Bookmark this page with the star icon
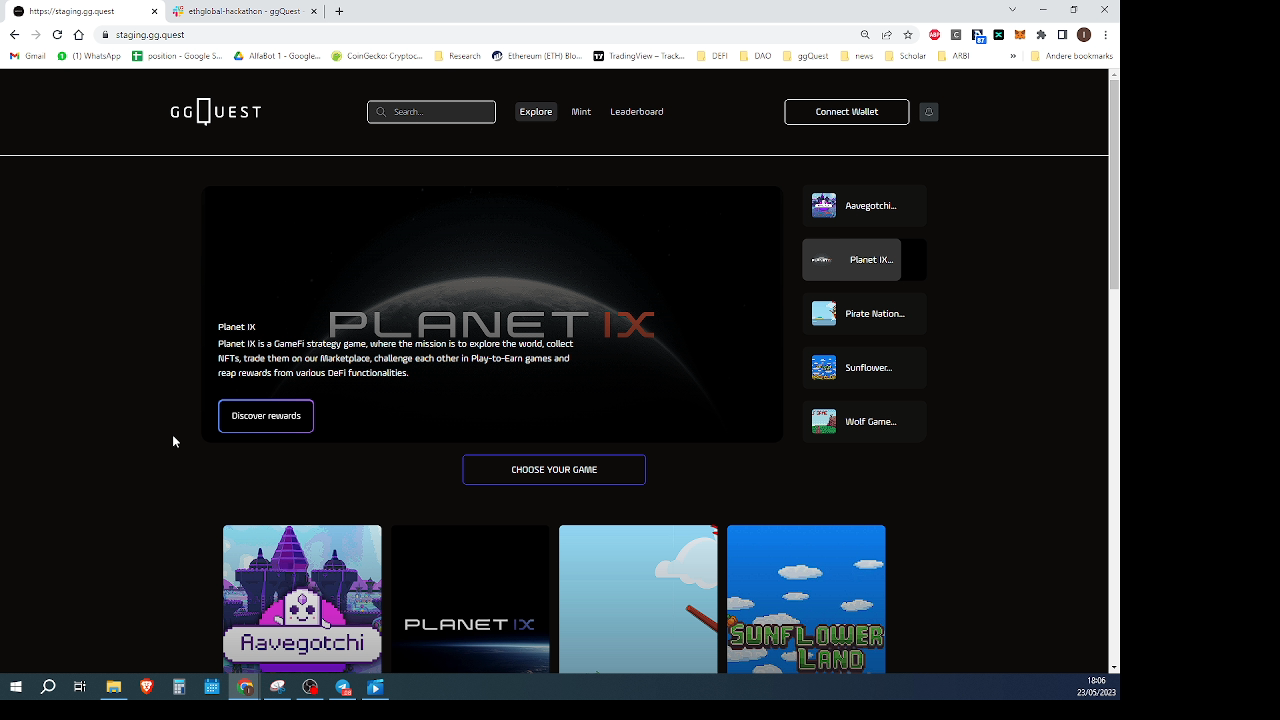 point(908,35)
